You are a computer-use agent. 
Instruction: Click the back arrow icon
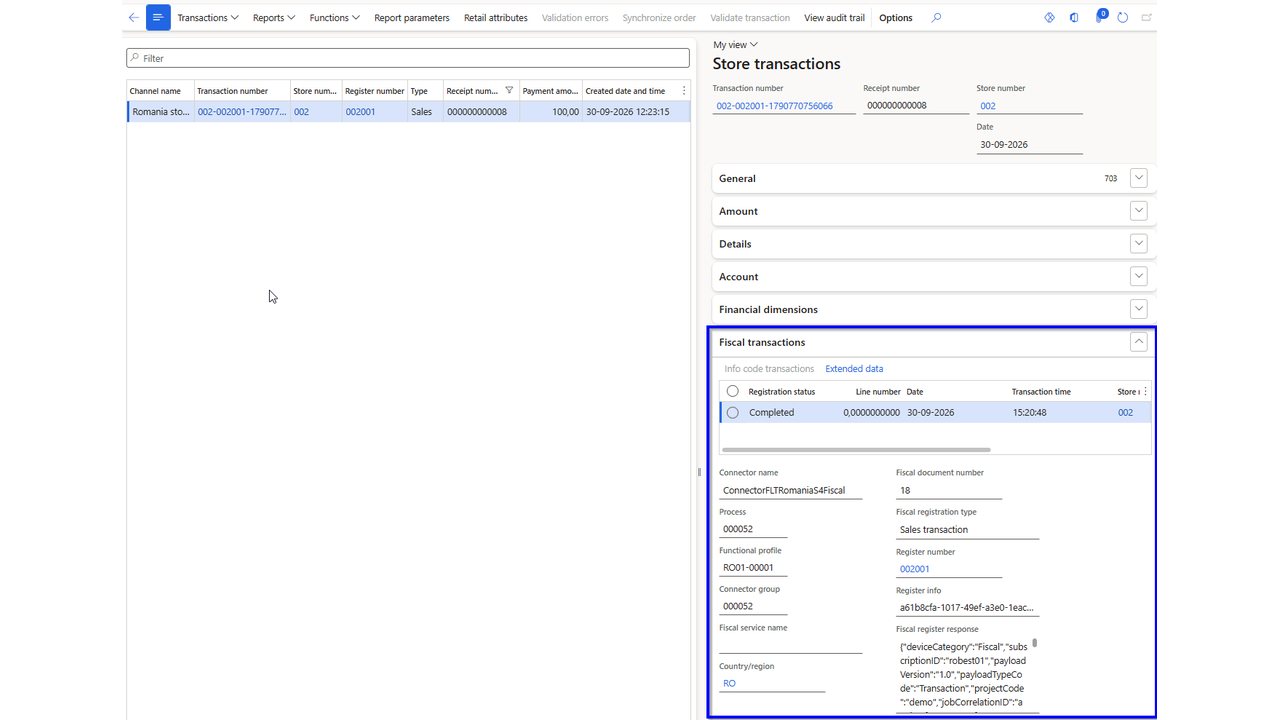[x=134, y=18]
